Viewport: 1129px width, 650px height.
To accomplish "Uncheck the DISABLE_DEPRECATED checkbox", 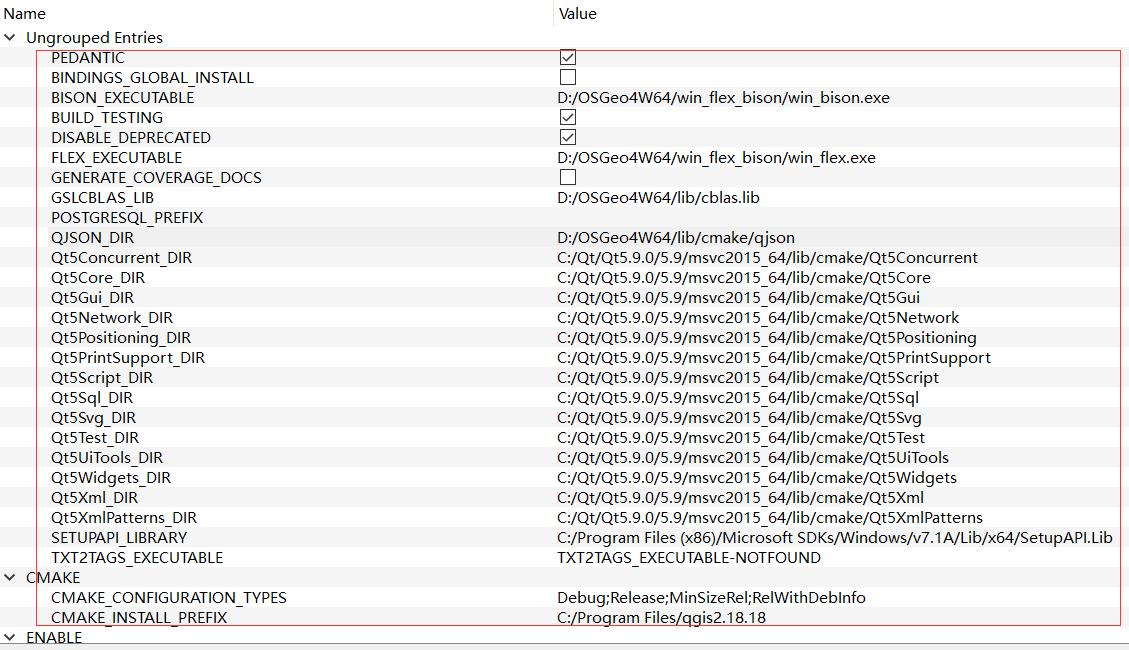I will click(567, 137).
